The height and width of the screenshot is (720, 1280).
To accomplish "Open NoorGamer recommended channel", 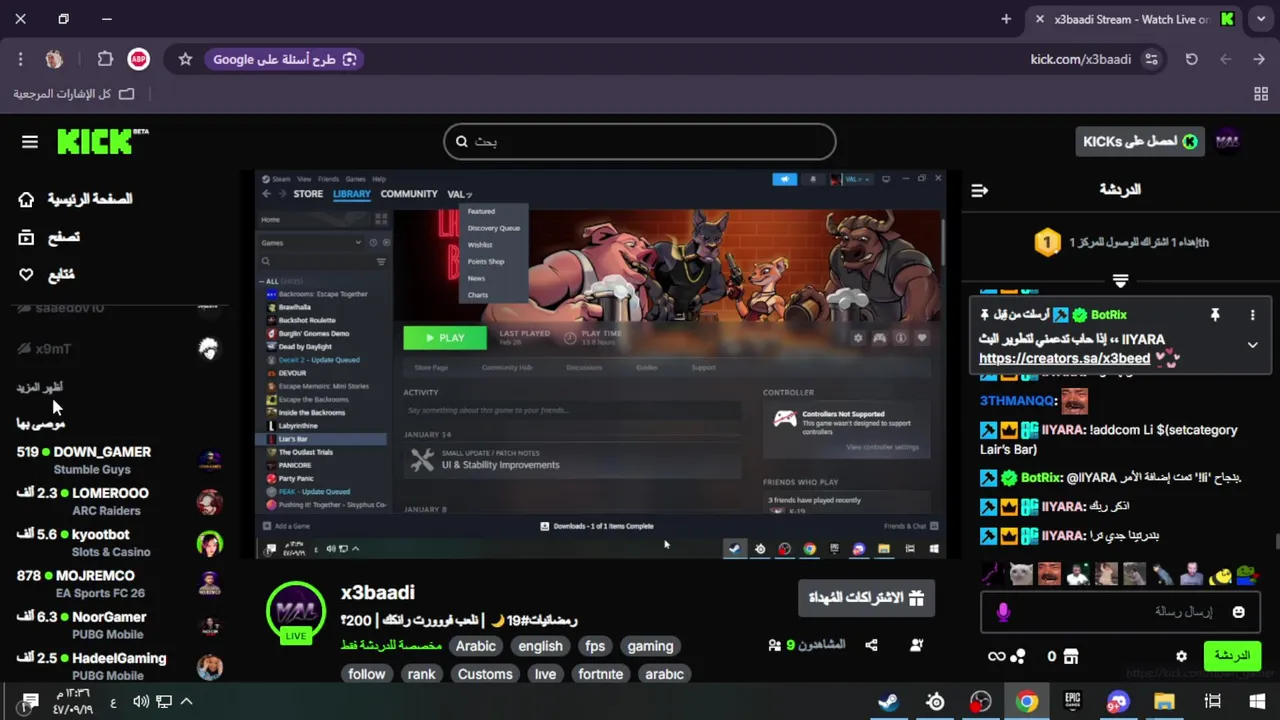I will [118, 625].
